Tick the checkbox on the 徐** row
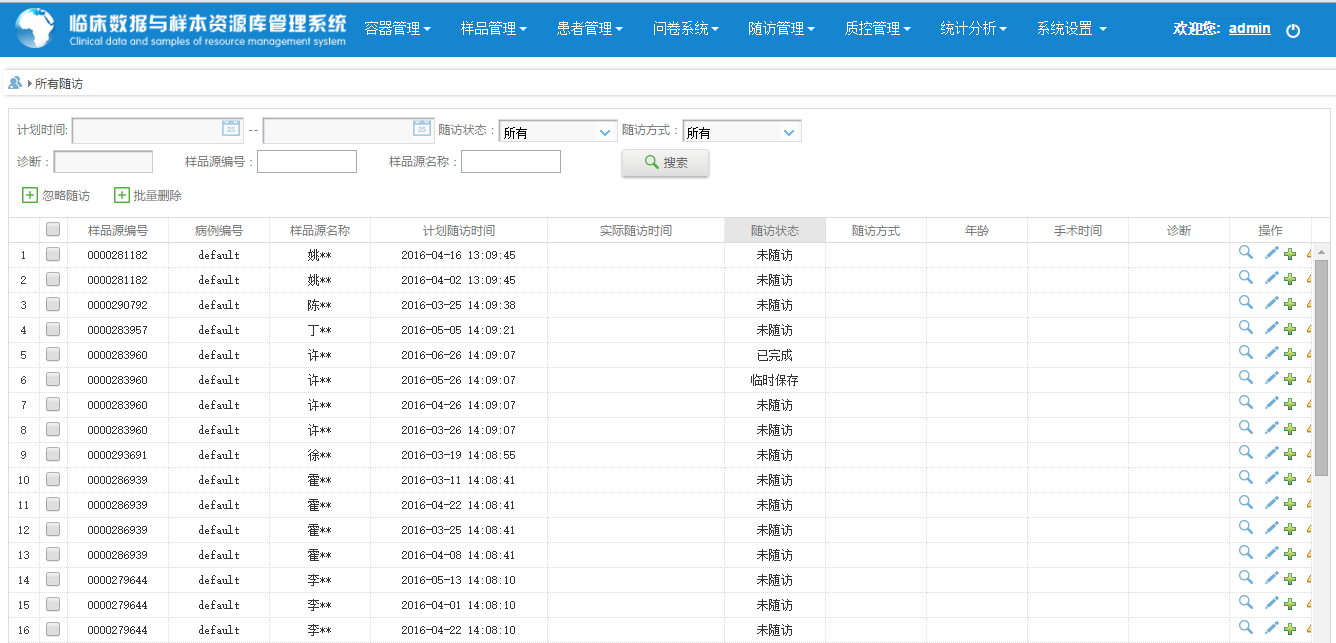 tap(53, 454)
